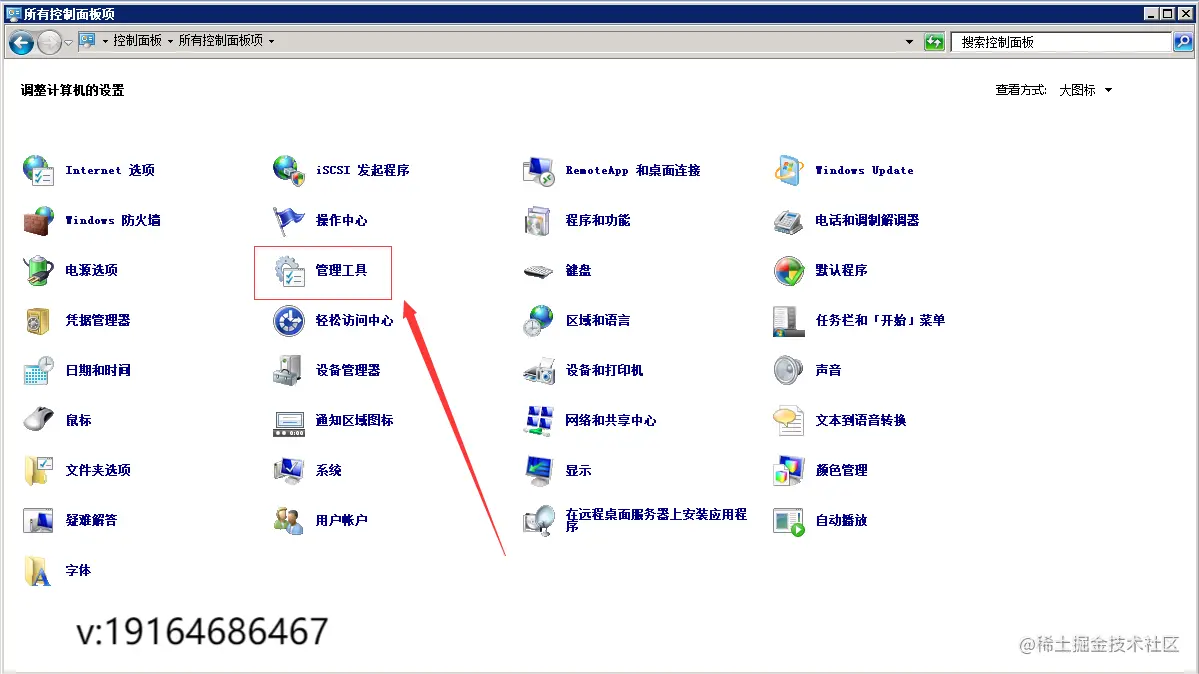This screenshot has height=674, width=1199.
Task: Open recent pages dropdown next to navigation arrows
Action: point(67,41)
